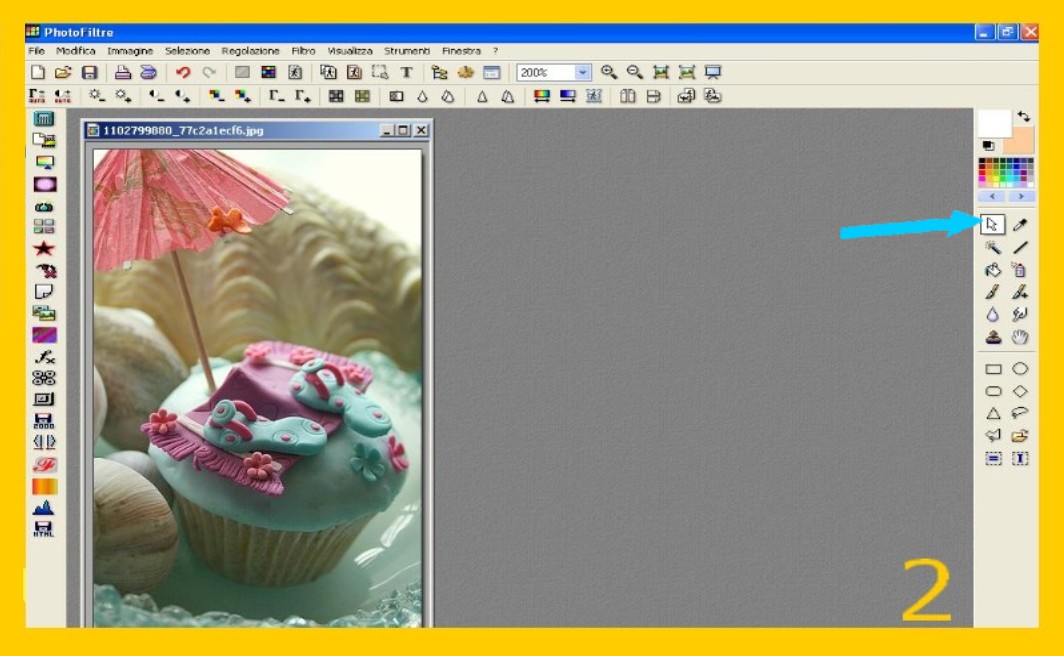Activate the hand scroll tool
This screenshot has width=1064, height=656.
click(1020, 338)
